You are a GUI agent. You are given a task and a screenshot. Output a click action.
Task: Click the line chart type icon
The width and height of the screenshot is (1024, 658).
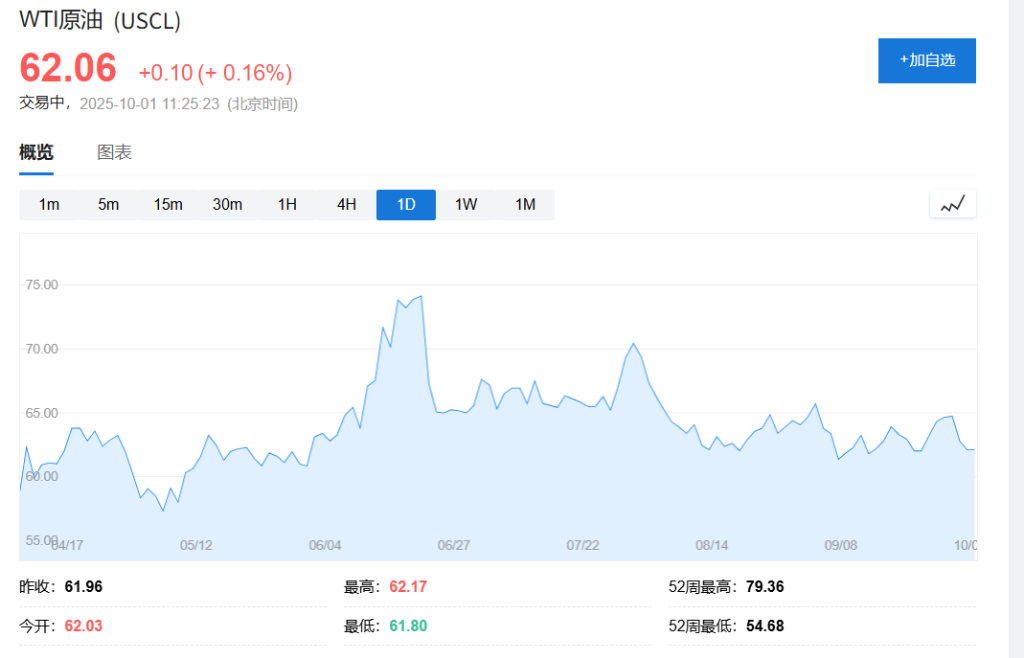click(952, 204)
